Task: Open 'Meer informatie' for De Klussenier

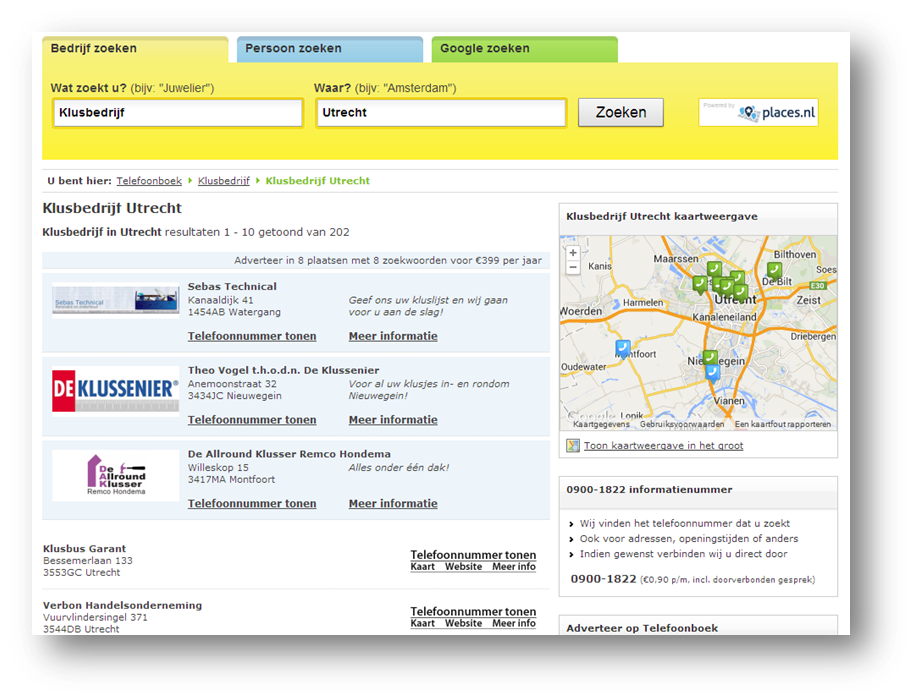Action: (393, 419)
